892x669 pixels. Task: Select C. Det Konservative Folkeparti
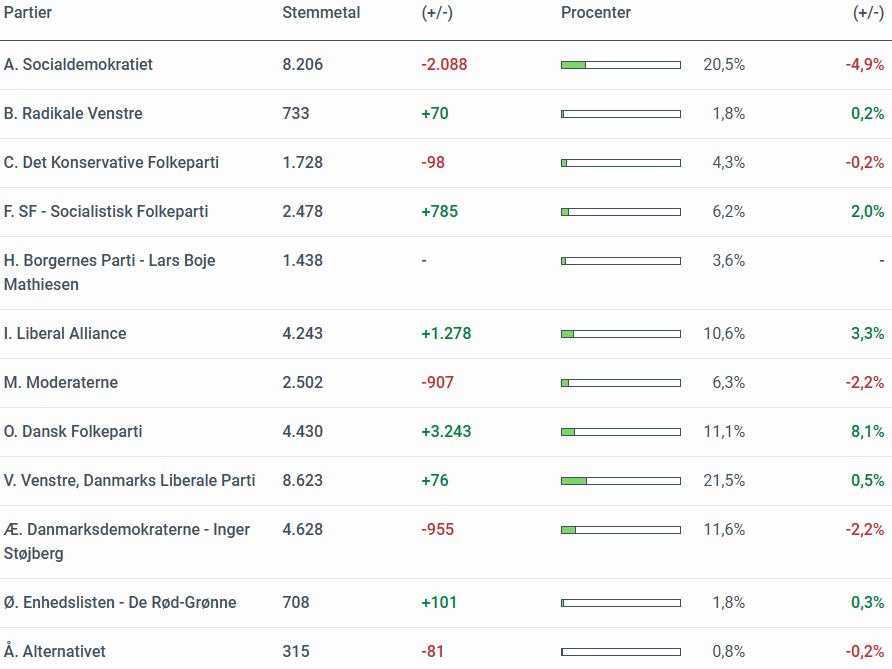[111, 162]
